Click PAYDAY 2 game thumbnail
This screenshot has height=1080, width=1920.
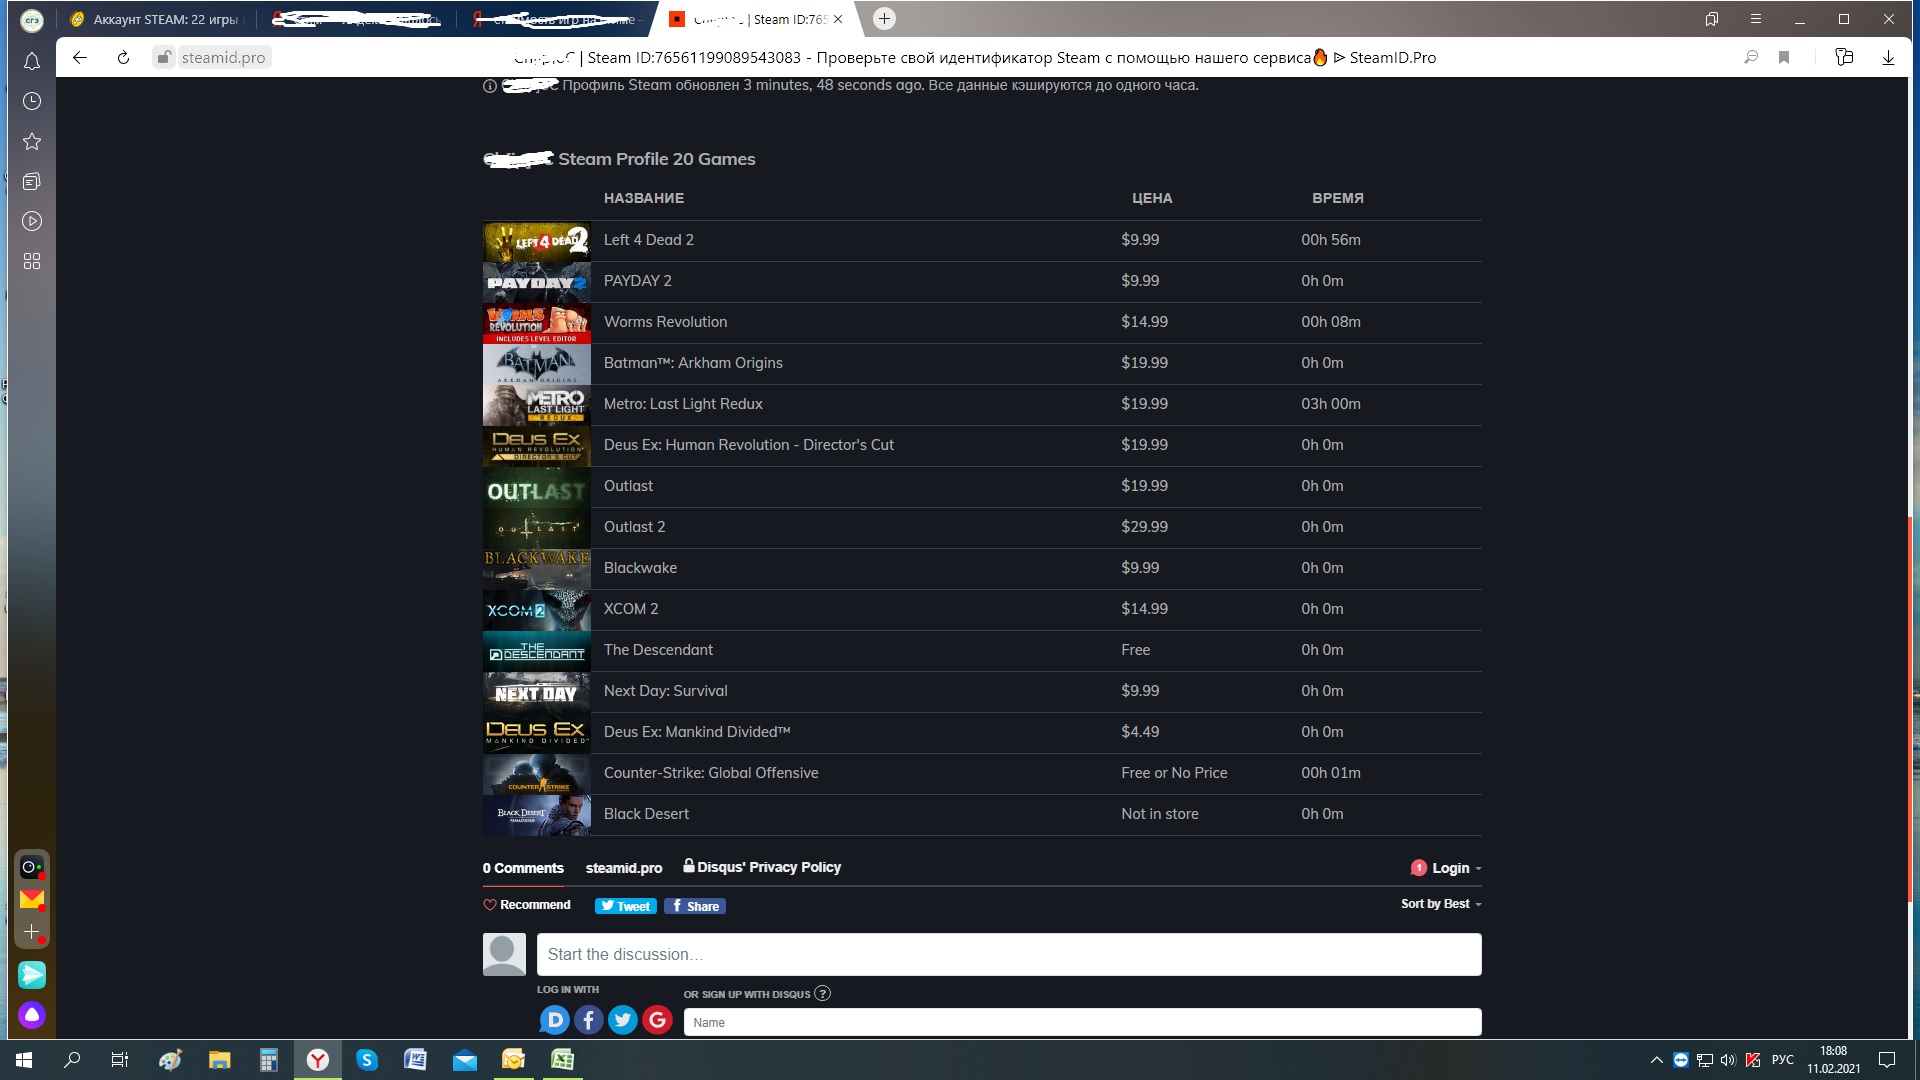pos(537,282)
